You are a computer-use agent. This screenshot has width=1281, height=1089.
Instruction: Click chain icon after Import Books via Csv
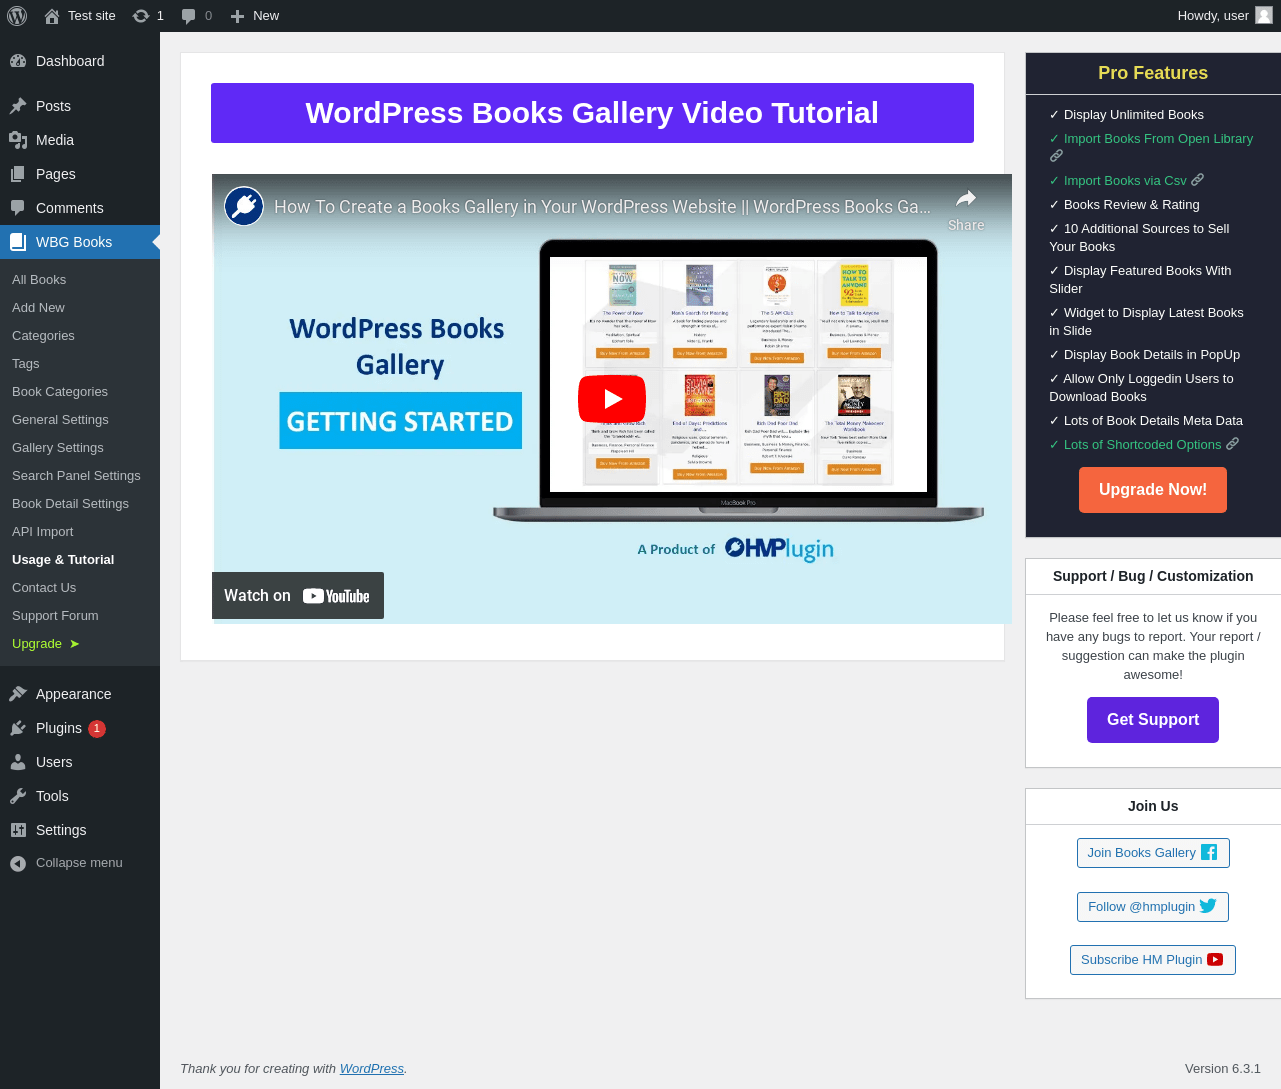[1197, 180]
